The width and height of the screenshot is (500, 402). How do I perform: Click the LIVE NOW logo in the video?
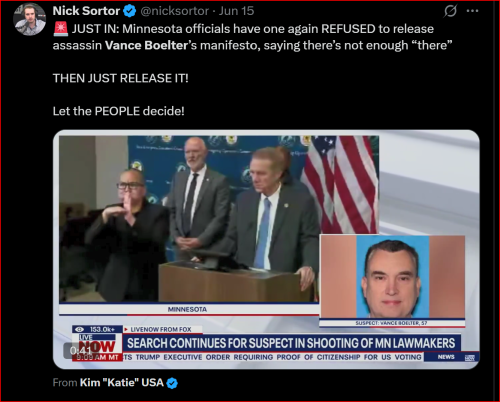tap(97, 347)
